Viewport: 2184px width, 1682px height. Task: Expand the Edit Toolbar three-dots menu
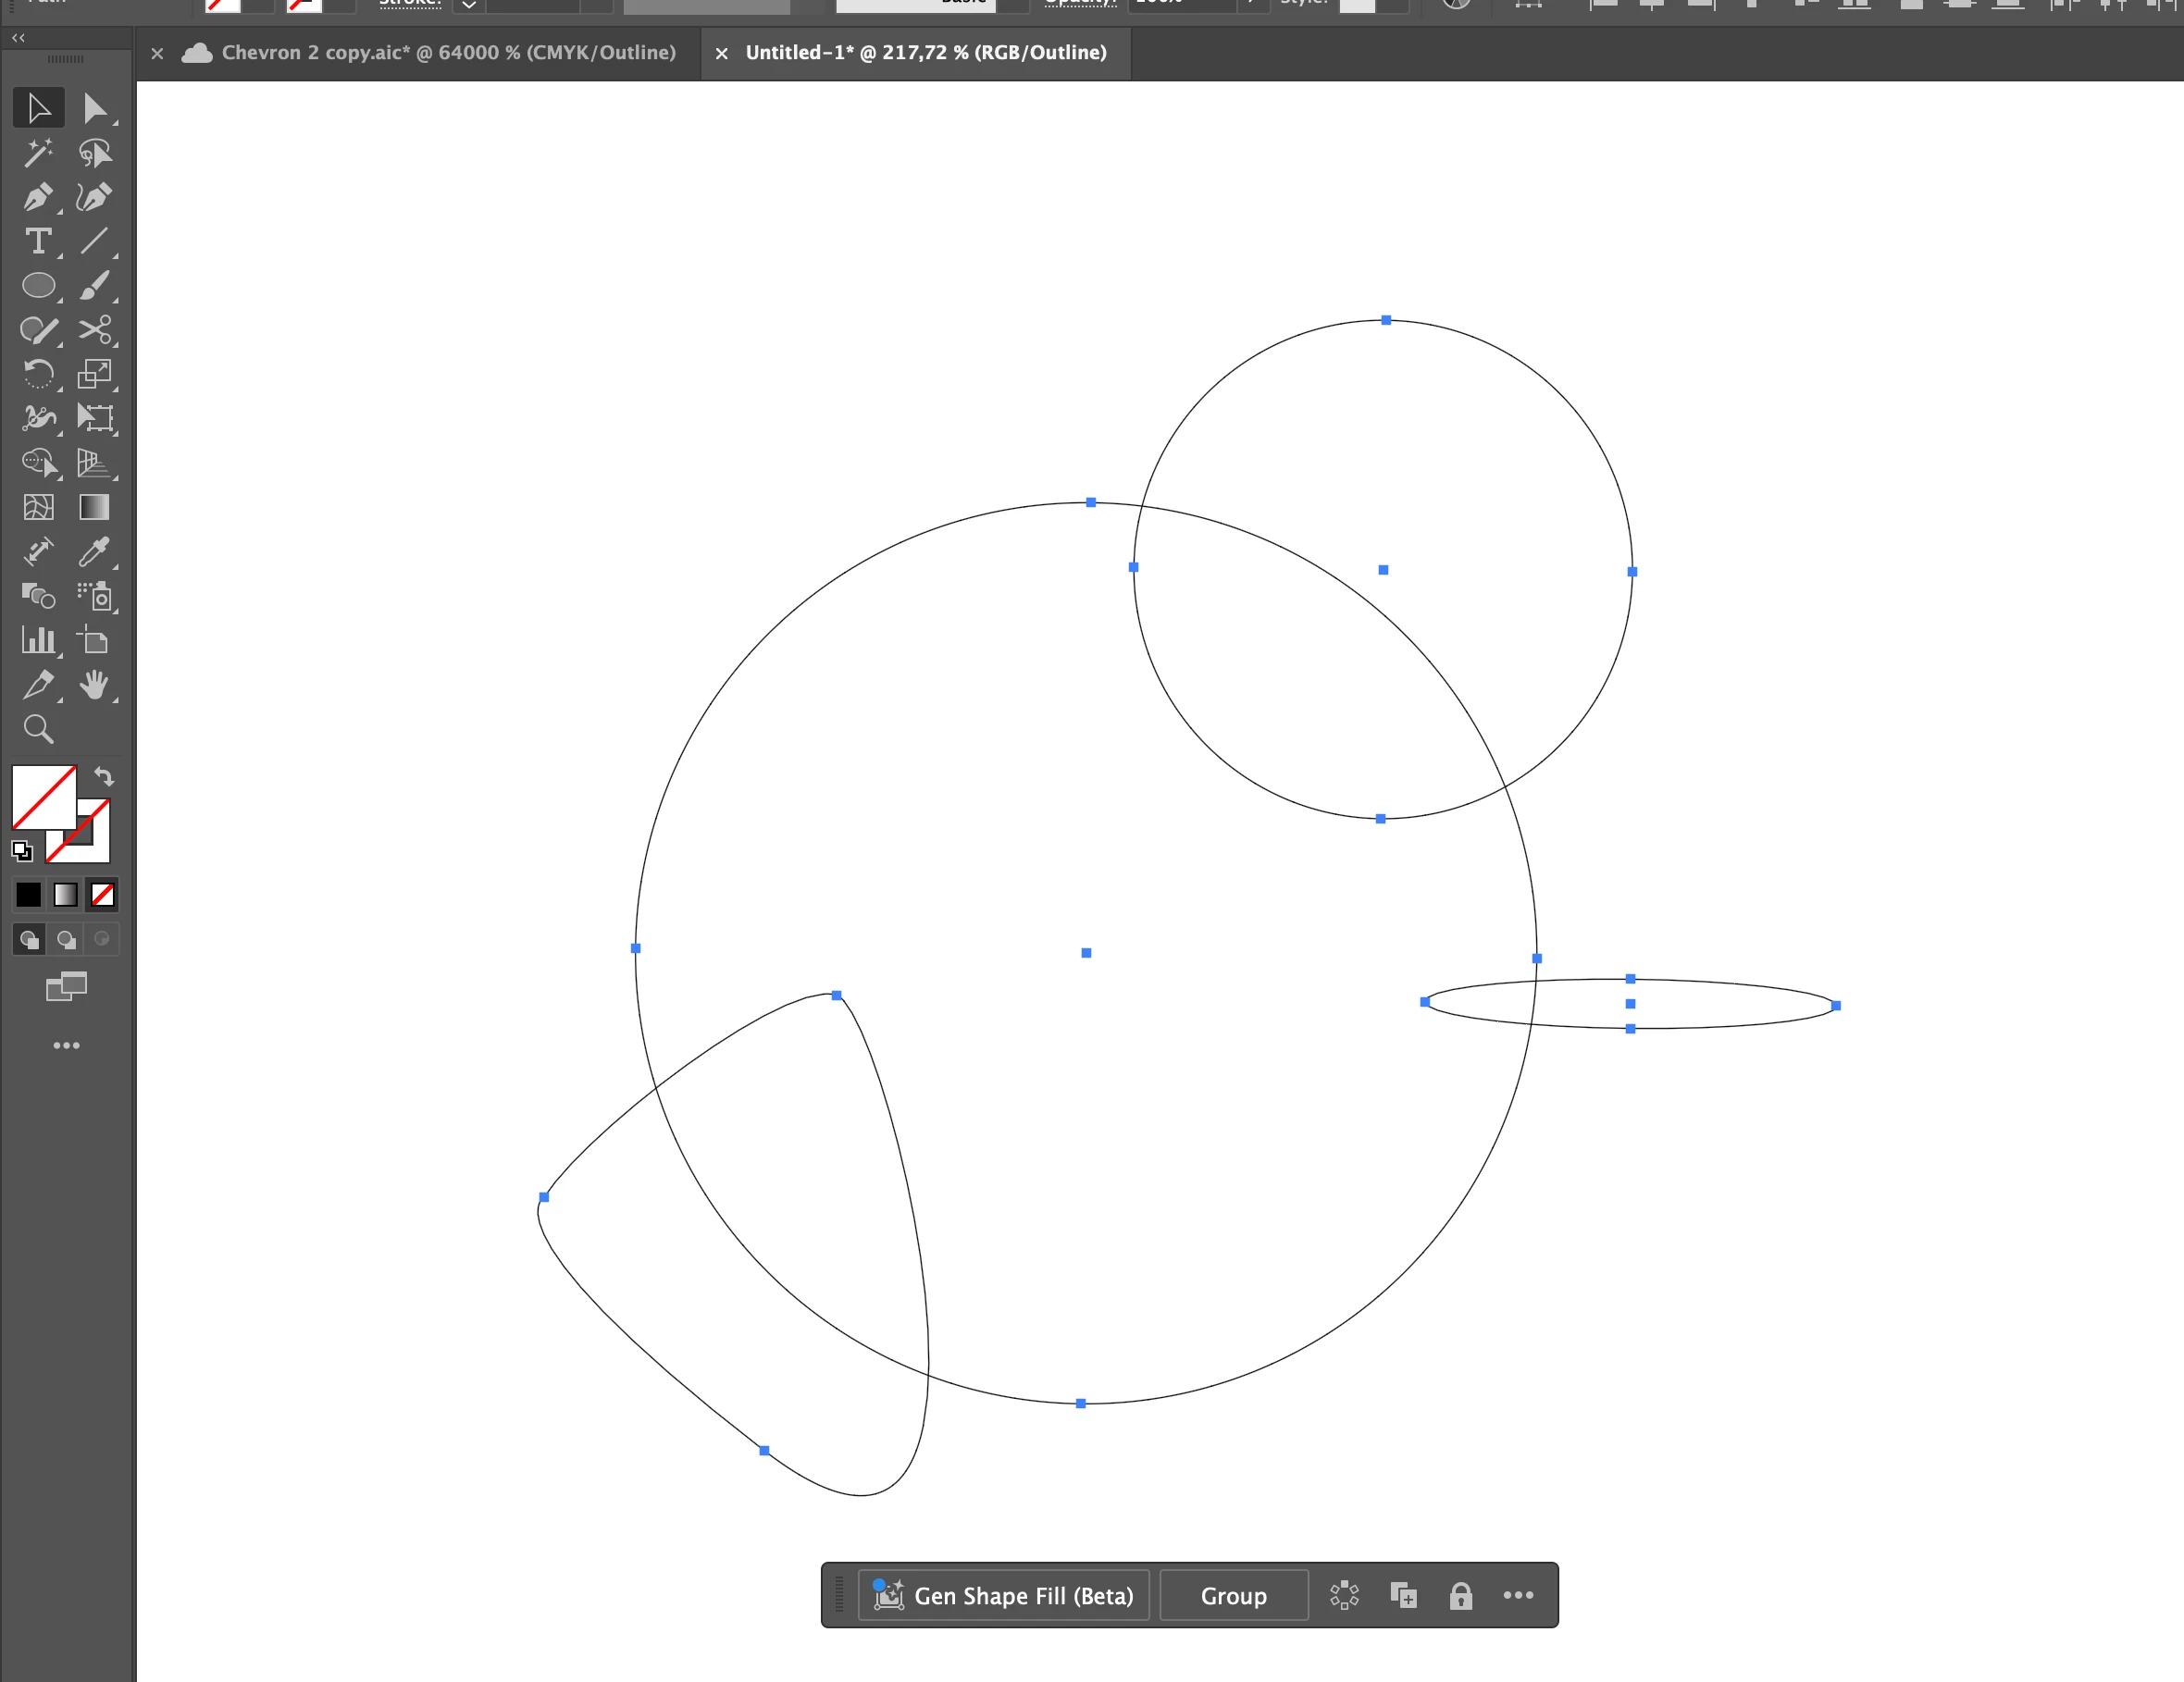pyautogui.click(x=66, y=1045)
